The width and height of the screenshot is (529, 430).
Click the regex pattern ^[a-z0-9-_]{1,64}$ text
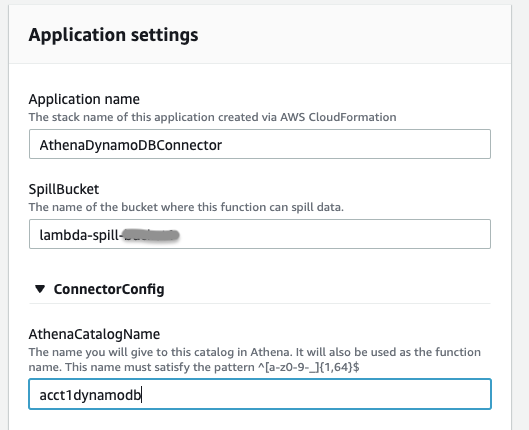click(x=309, y=367)
